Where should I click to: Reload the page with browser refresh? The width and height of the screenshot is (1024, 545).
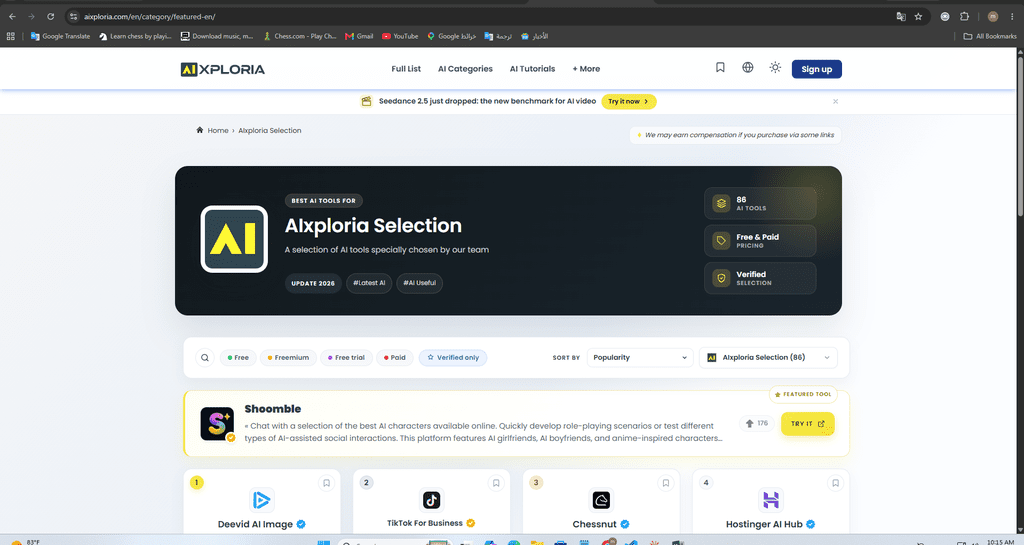(x=50, y=16)
